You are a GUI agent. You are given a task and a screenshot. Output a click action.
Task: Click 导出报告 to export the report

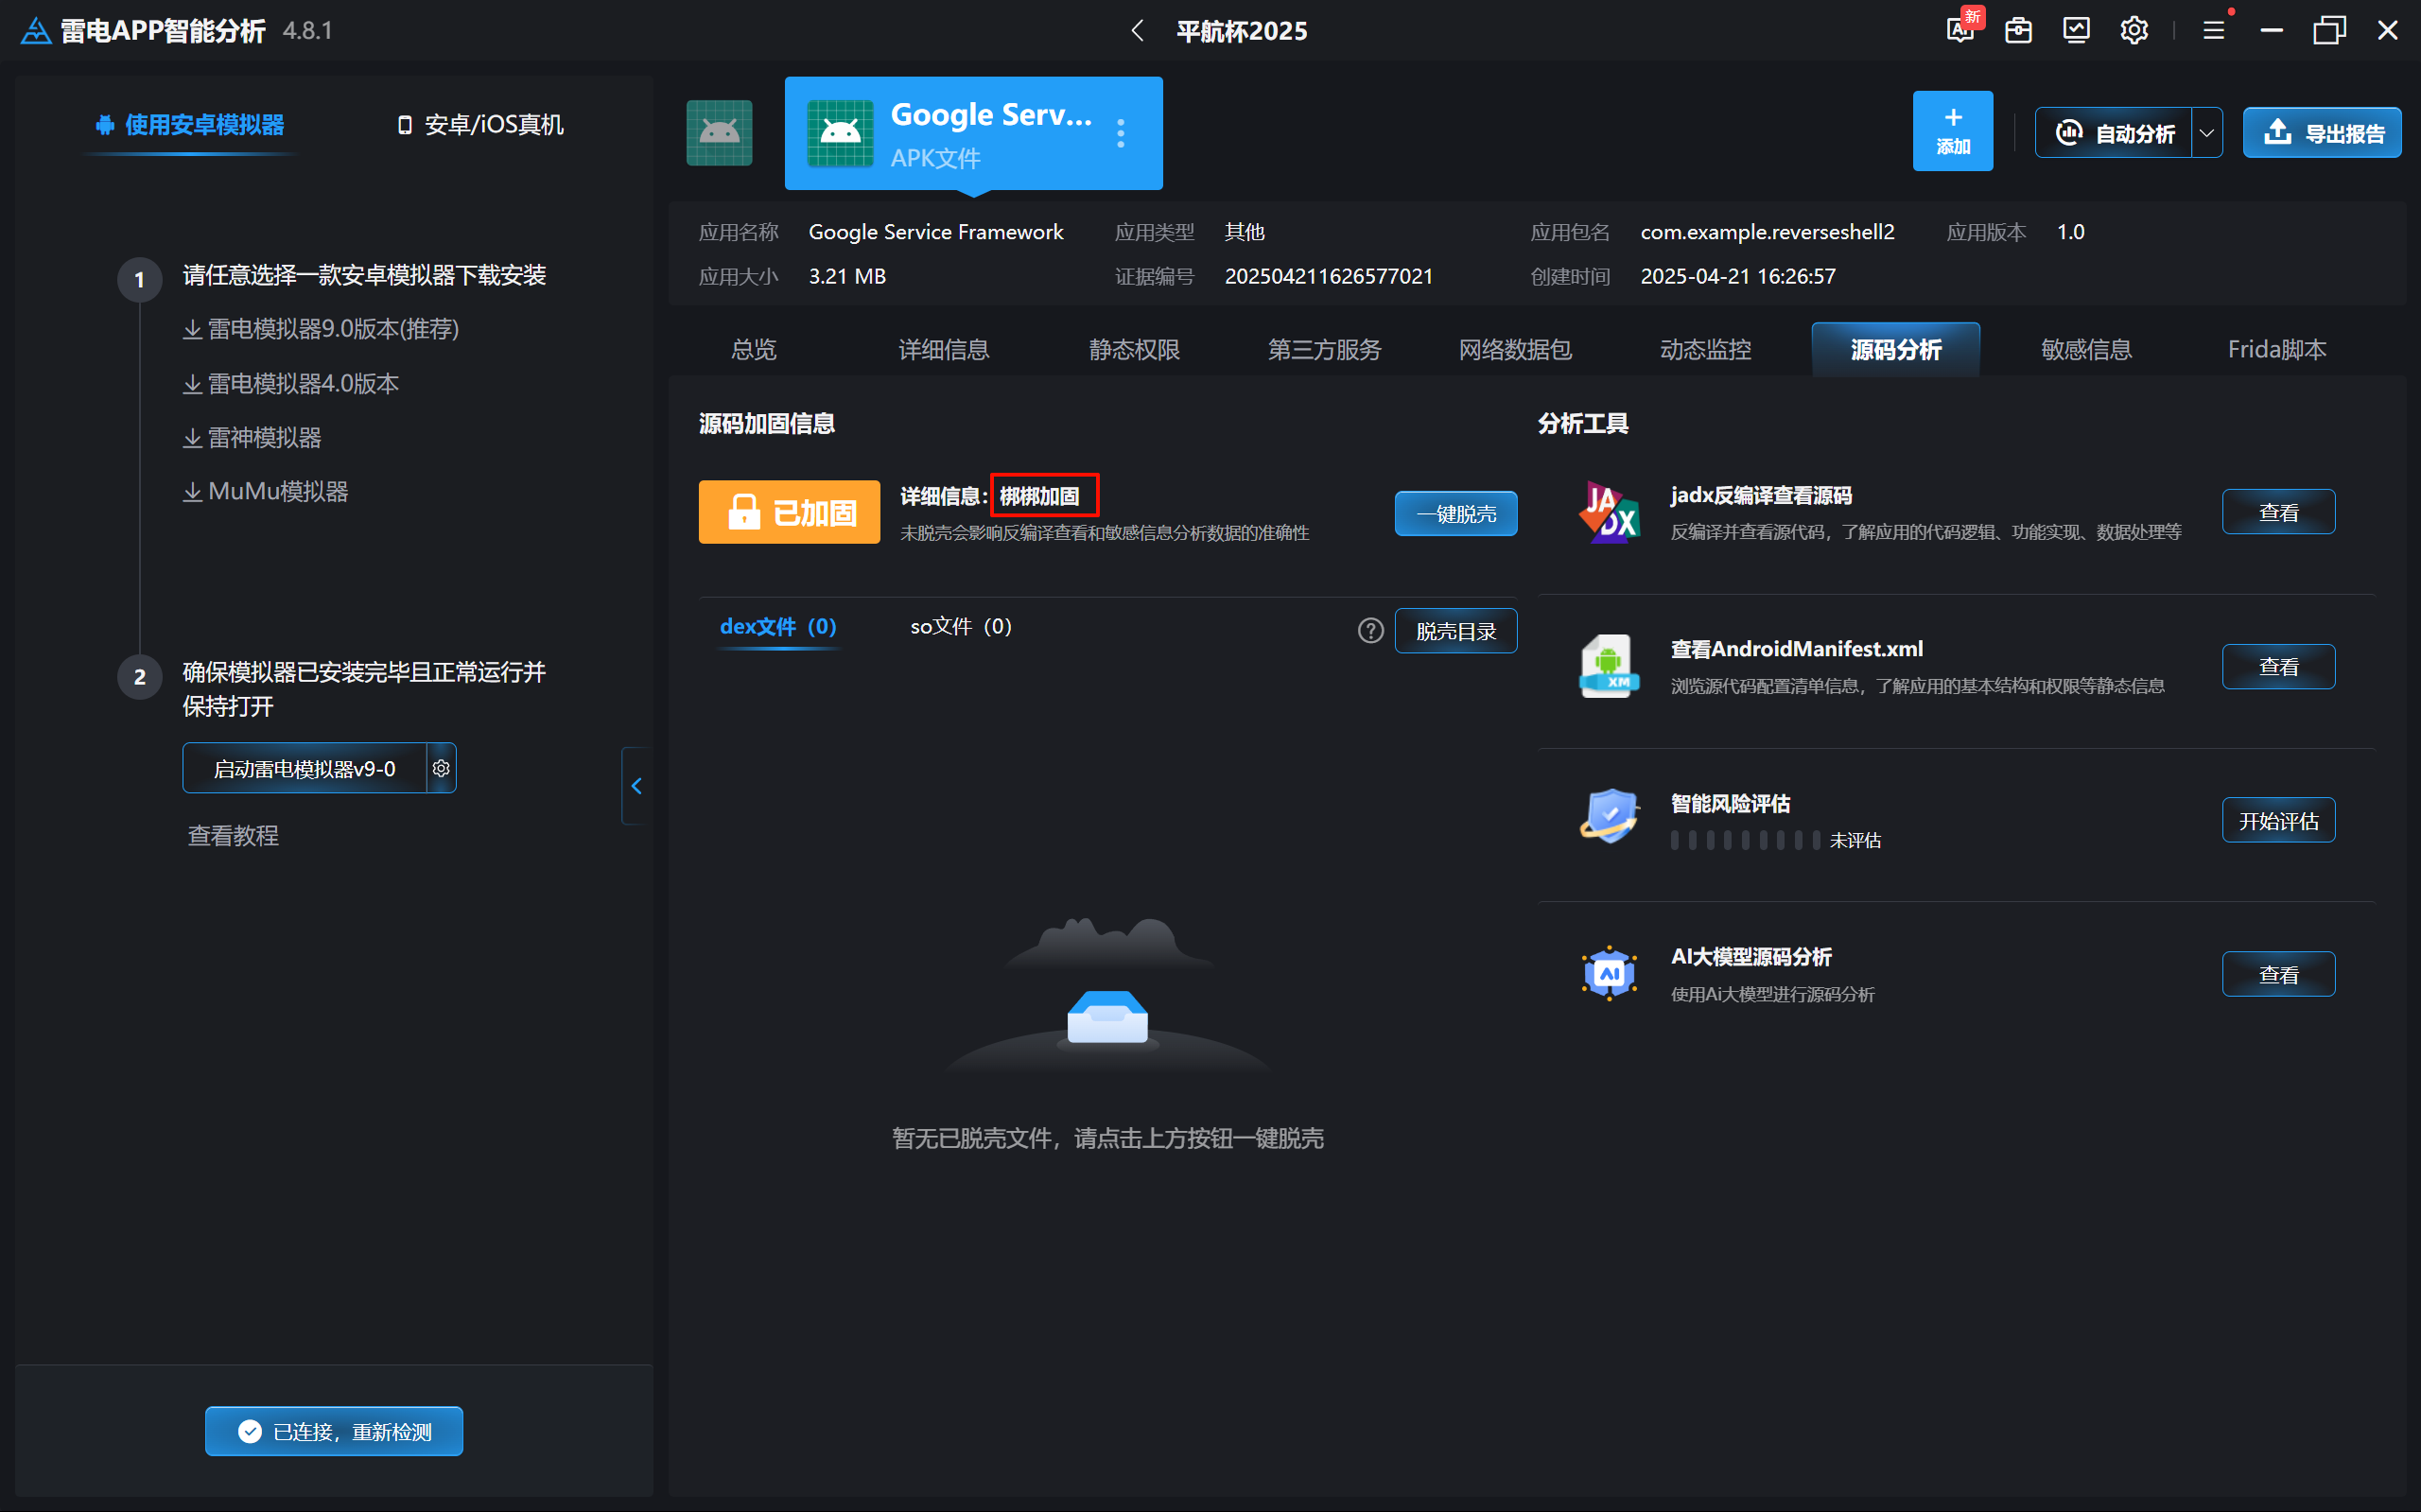point(2321,133)
